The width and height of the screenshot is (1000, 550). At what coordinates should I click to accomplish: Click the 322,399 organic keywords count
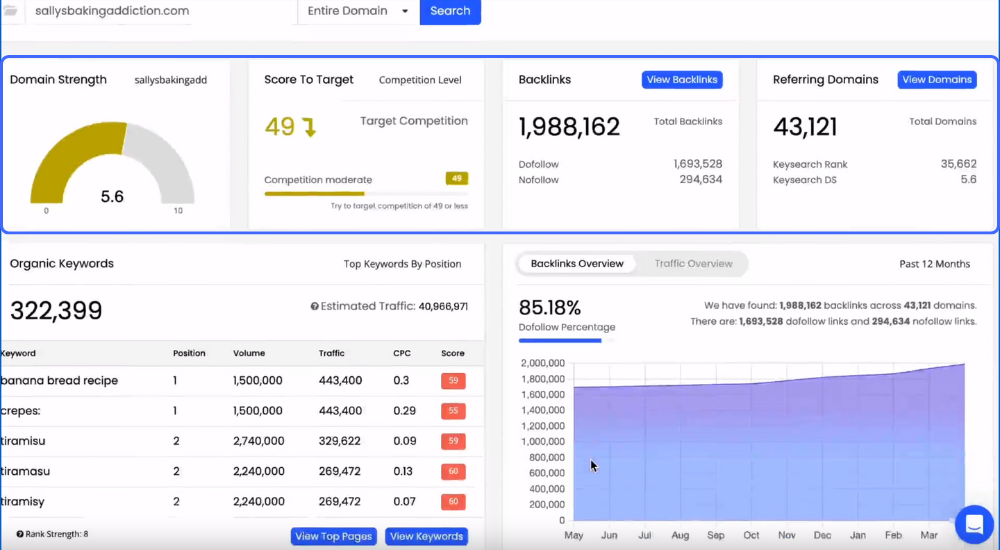(x=56, y=311)
